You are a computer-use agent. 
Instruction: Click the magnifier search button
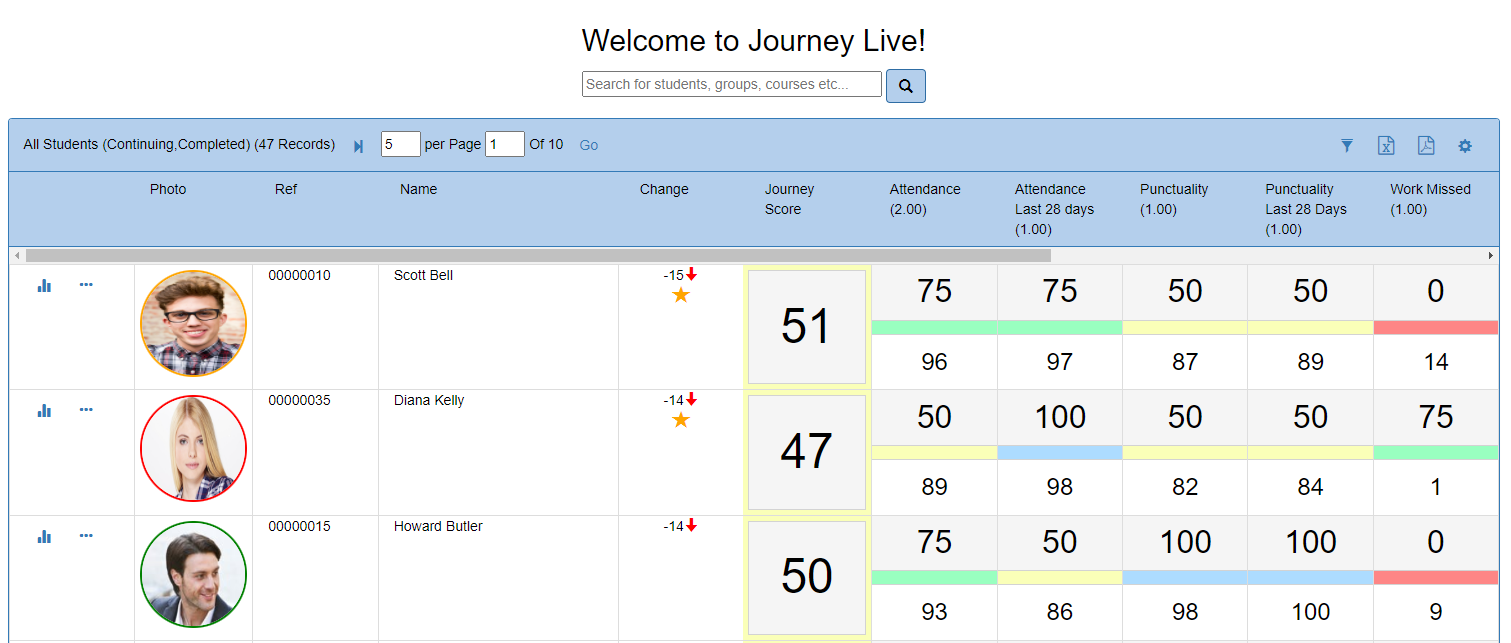(905, 86)
